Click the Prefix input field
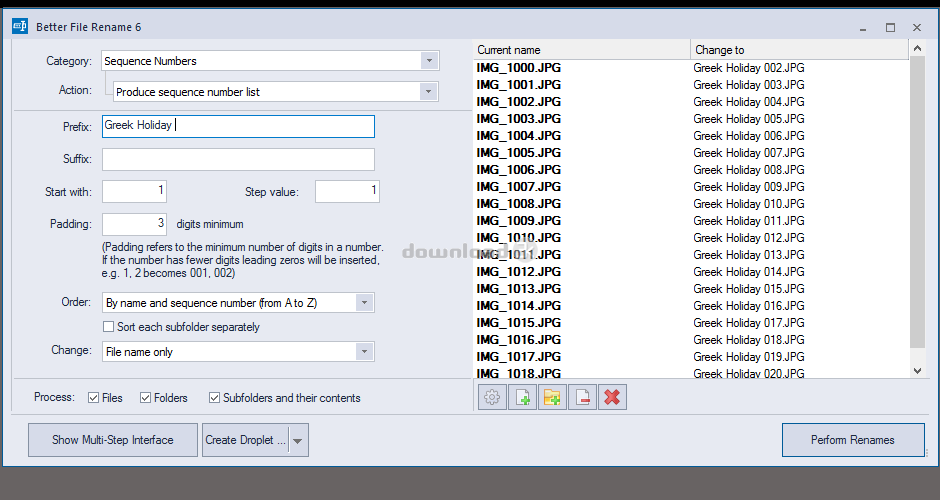Viewport: 940px width, 500px height. coord(239,126)
